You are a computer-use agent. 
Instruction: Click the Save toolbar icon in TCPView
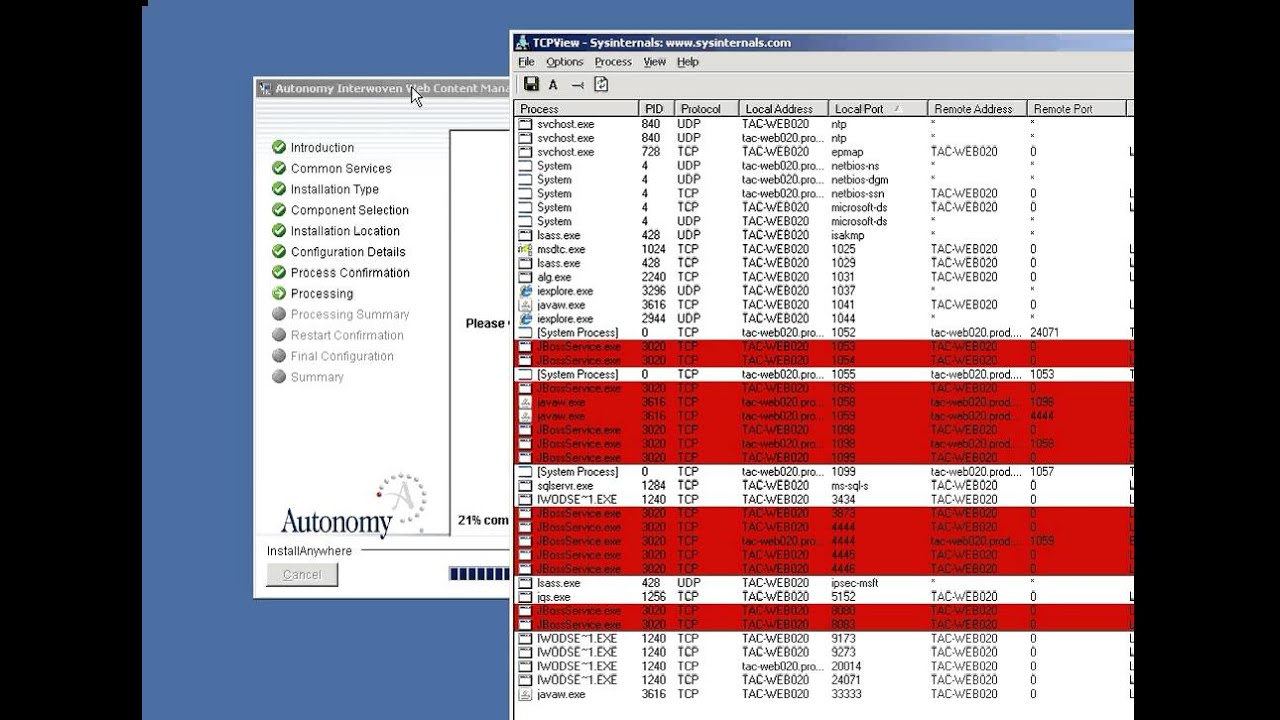(x=531, y=84)
